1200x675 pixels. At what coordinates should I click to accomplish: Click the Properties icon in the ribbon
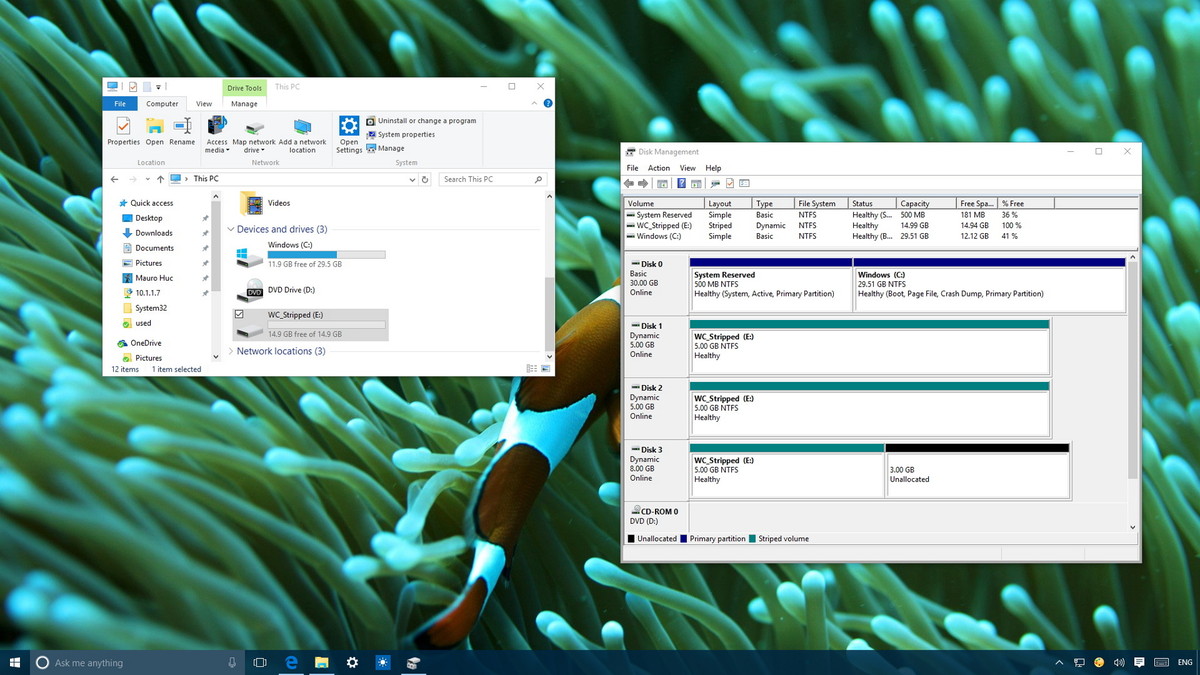point(123,126)
